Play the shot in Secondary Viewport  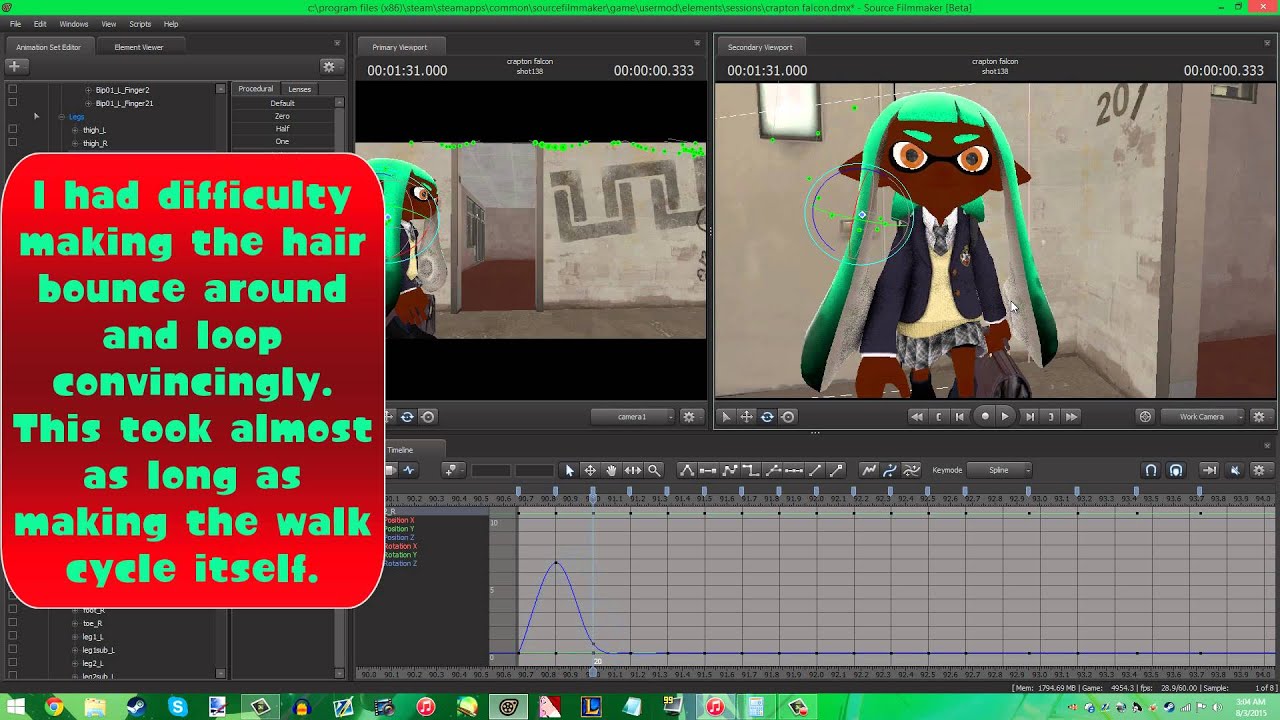coord(1006,417)
